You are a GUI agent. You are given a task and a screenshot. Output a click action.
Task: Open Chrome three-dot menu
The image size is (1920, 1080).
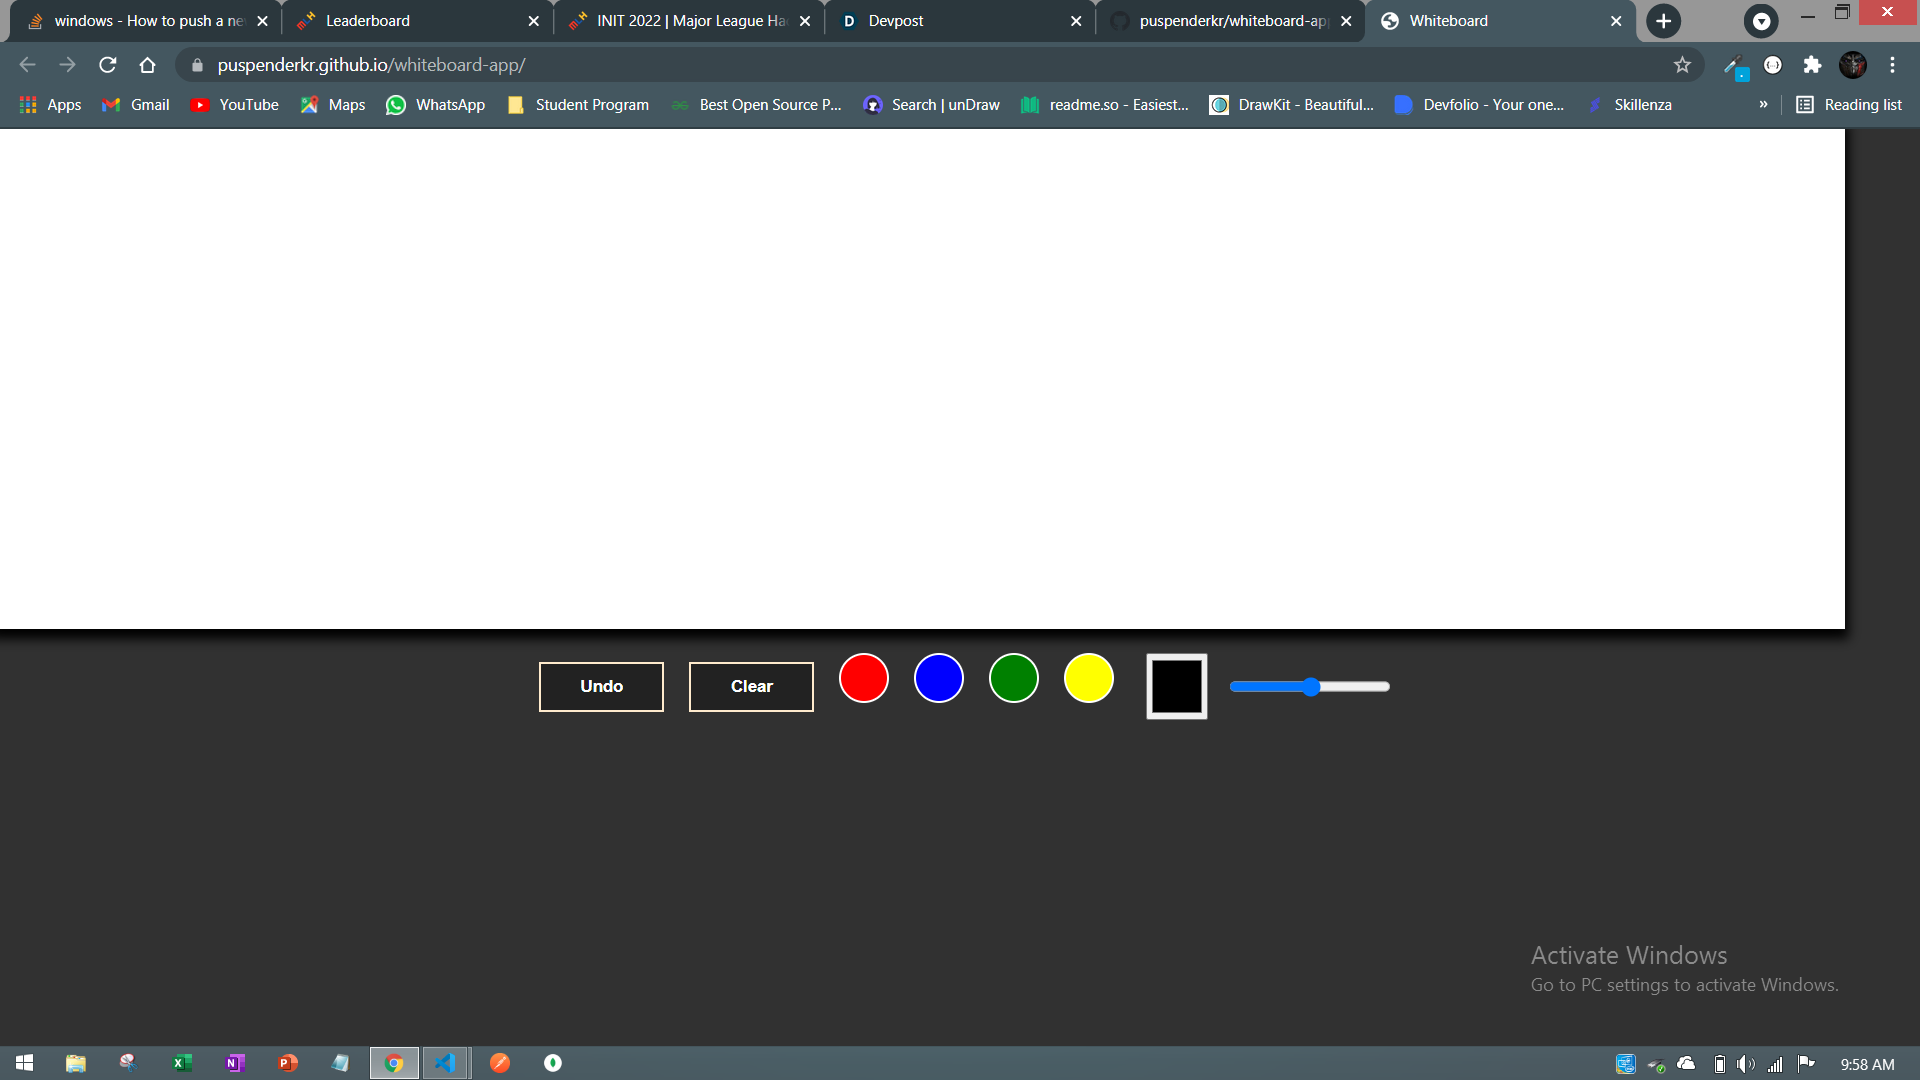1892,65
